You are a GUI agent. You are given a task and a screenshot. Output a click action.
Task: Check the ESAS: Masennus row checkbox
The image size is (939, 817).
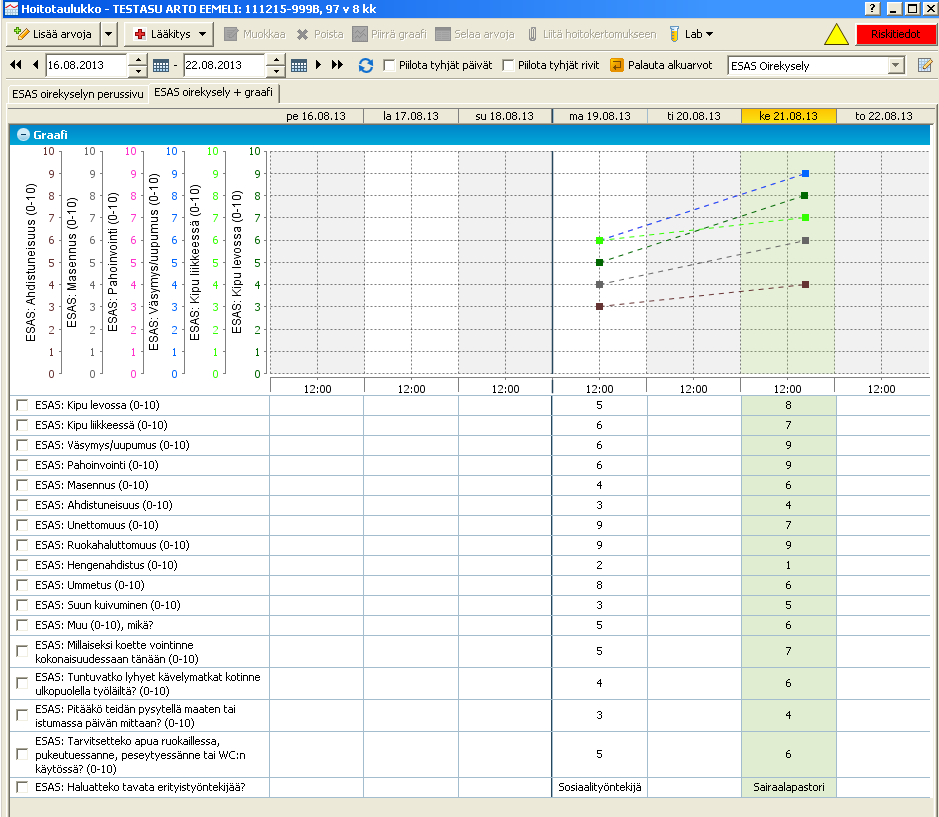pos(22,485)
